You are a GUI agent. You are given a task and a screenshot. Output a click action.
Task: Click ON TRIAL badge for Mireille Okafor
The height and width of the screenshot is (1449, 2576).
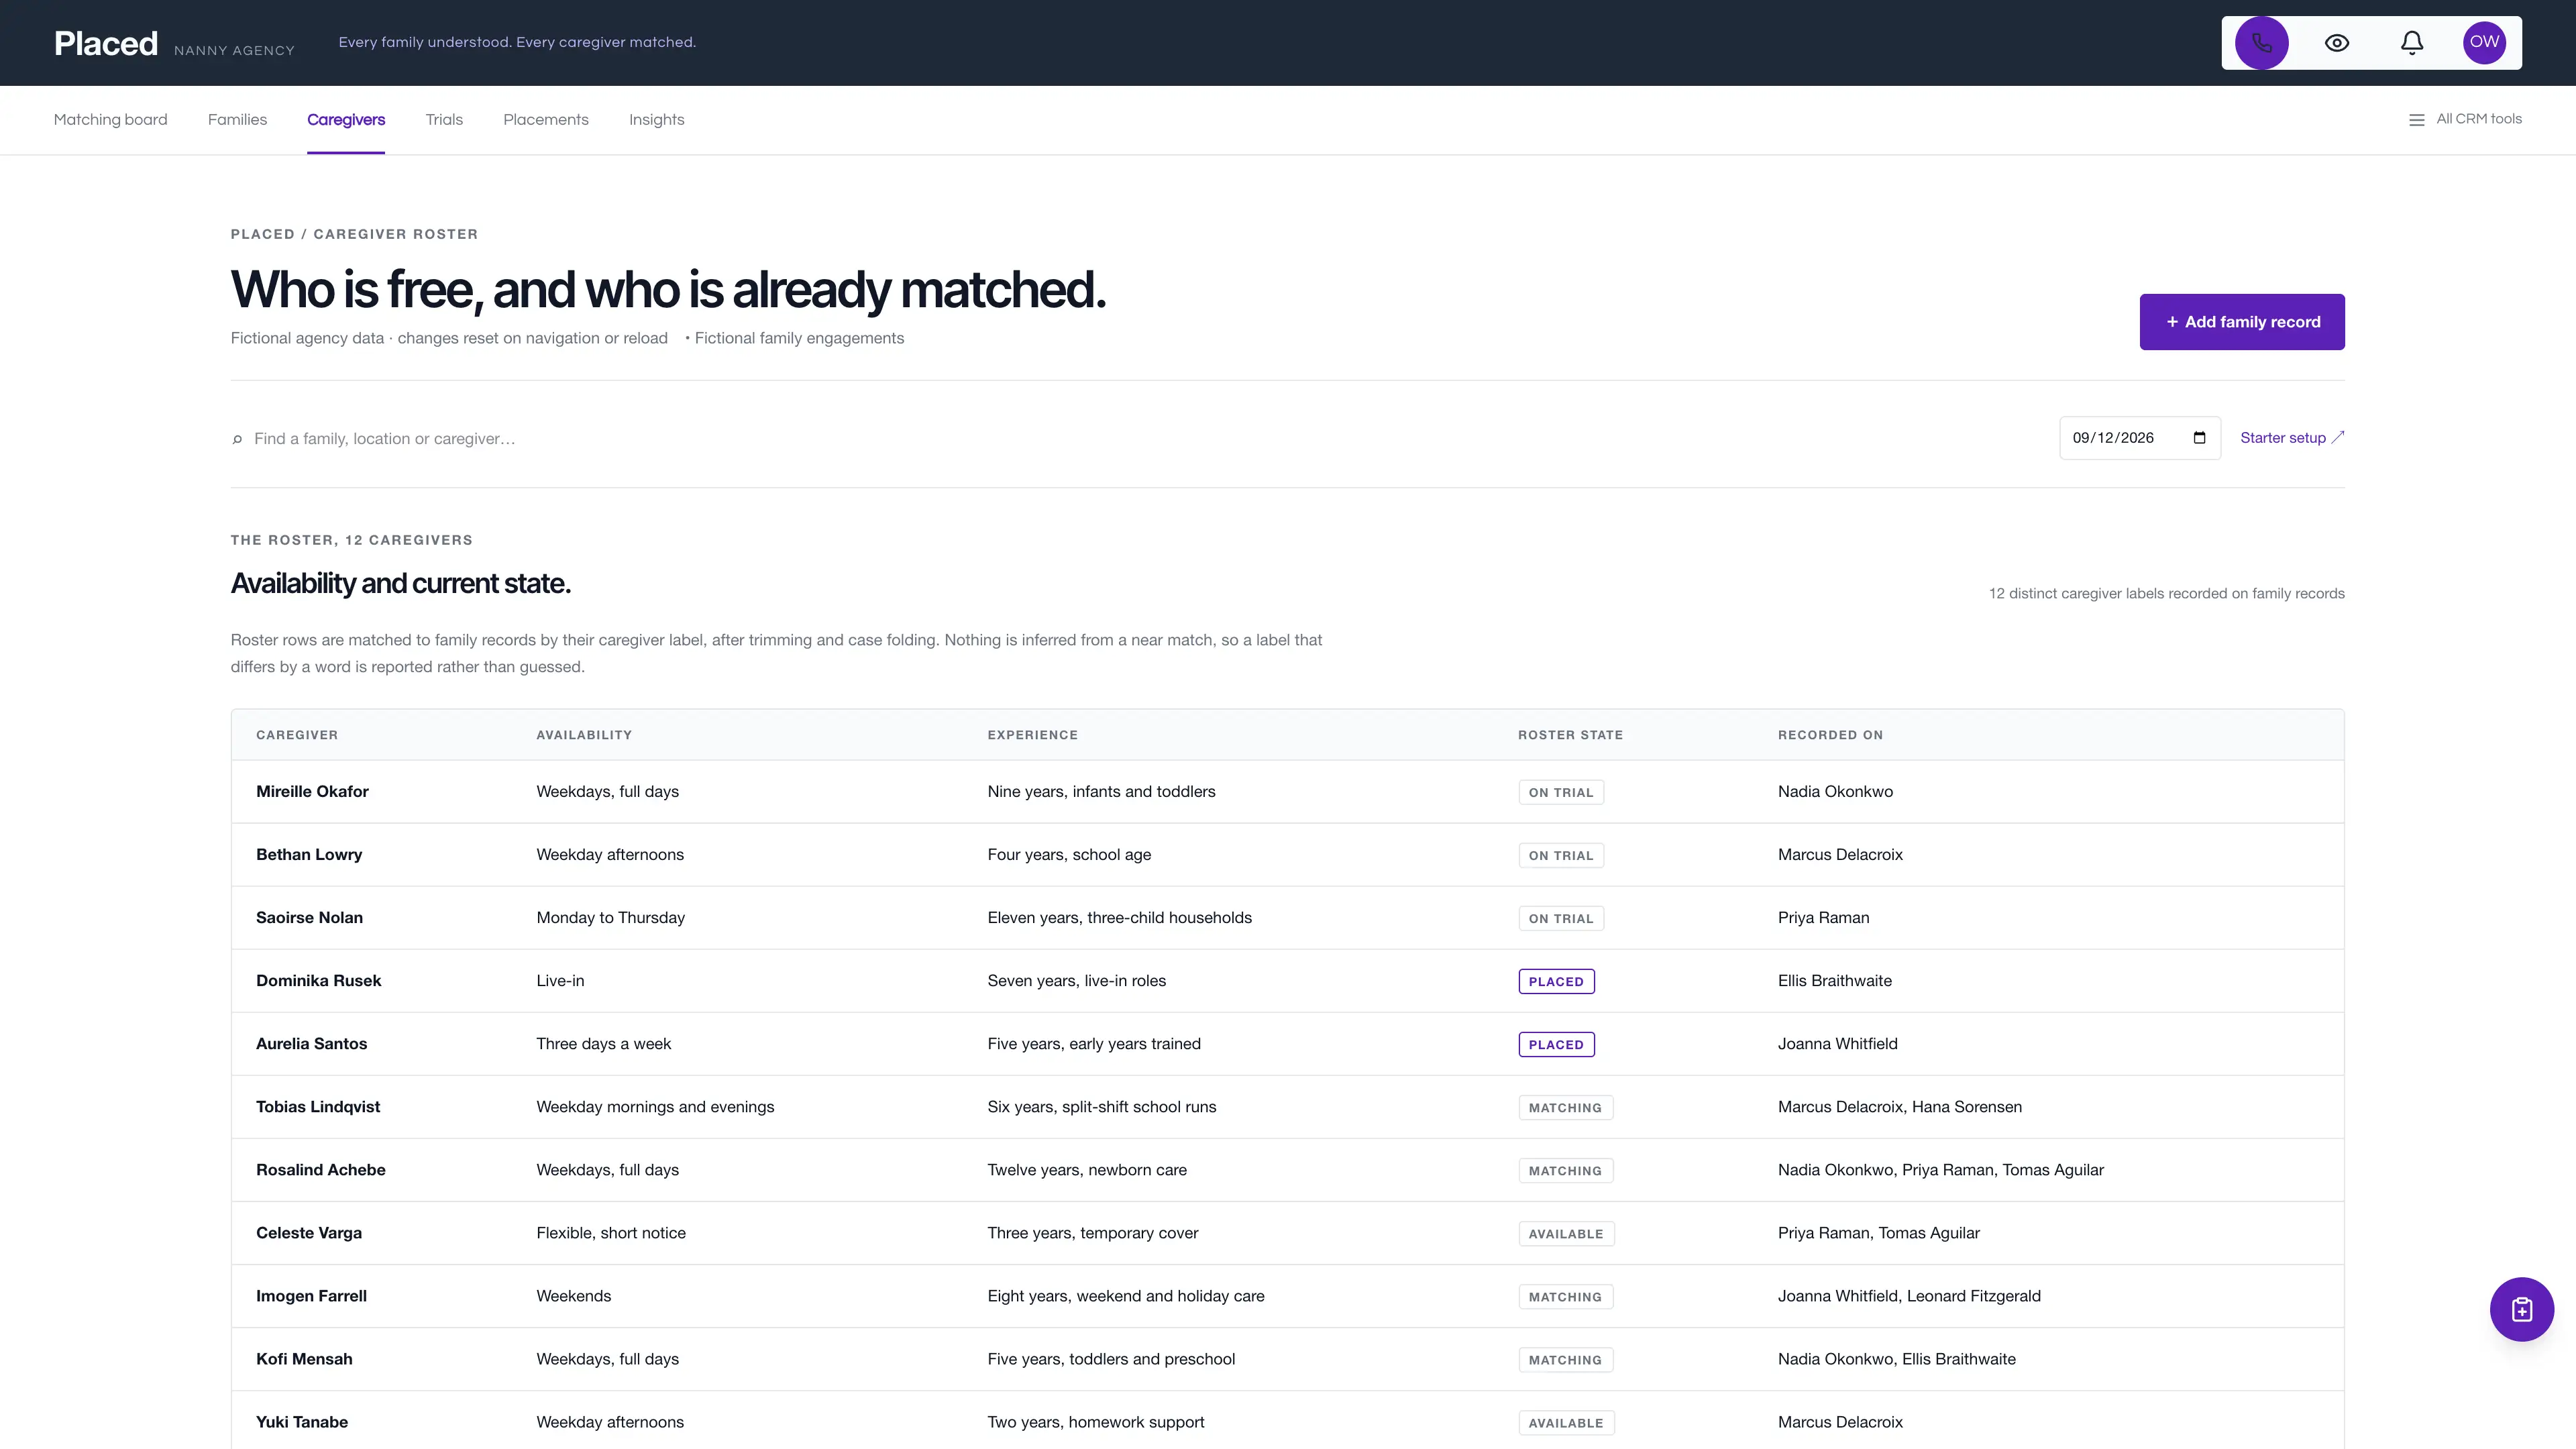click(1561, 793)
